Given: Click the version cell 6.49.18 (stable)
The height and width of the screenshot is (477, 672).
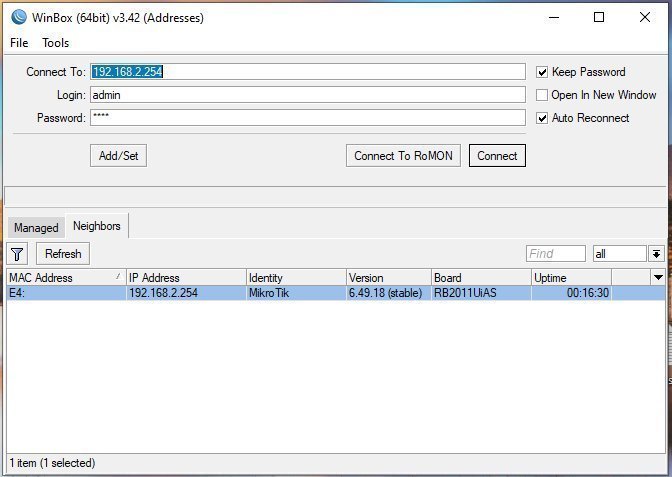Looking at the screenshot, I should point(389,293).
